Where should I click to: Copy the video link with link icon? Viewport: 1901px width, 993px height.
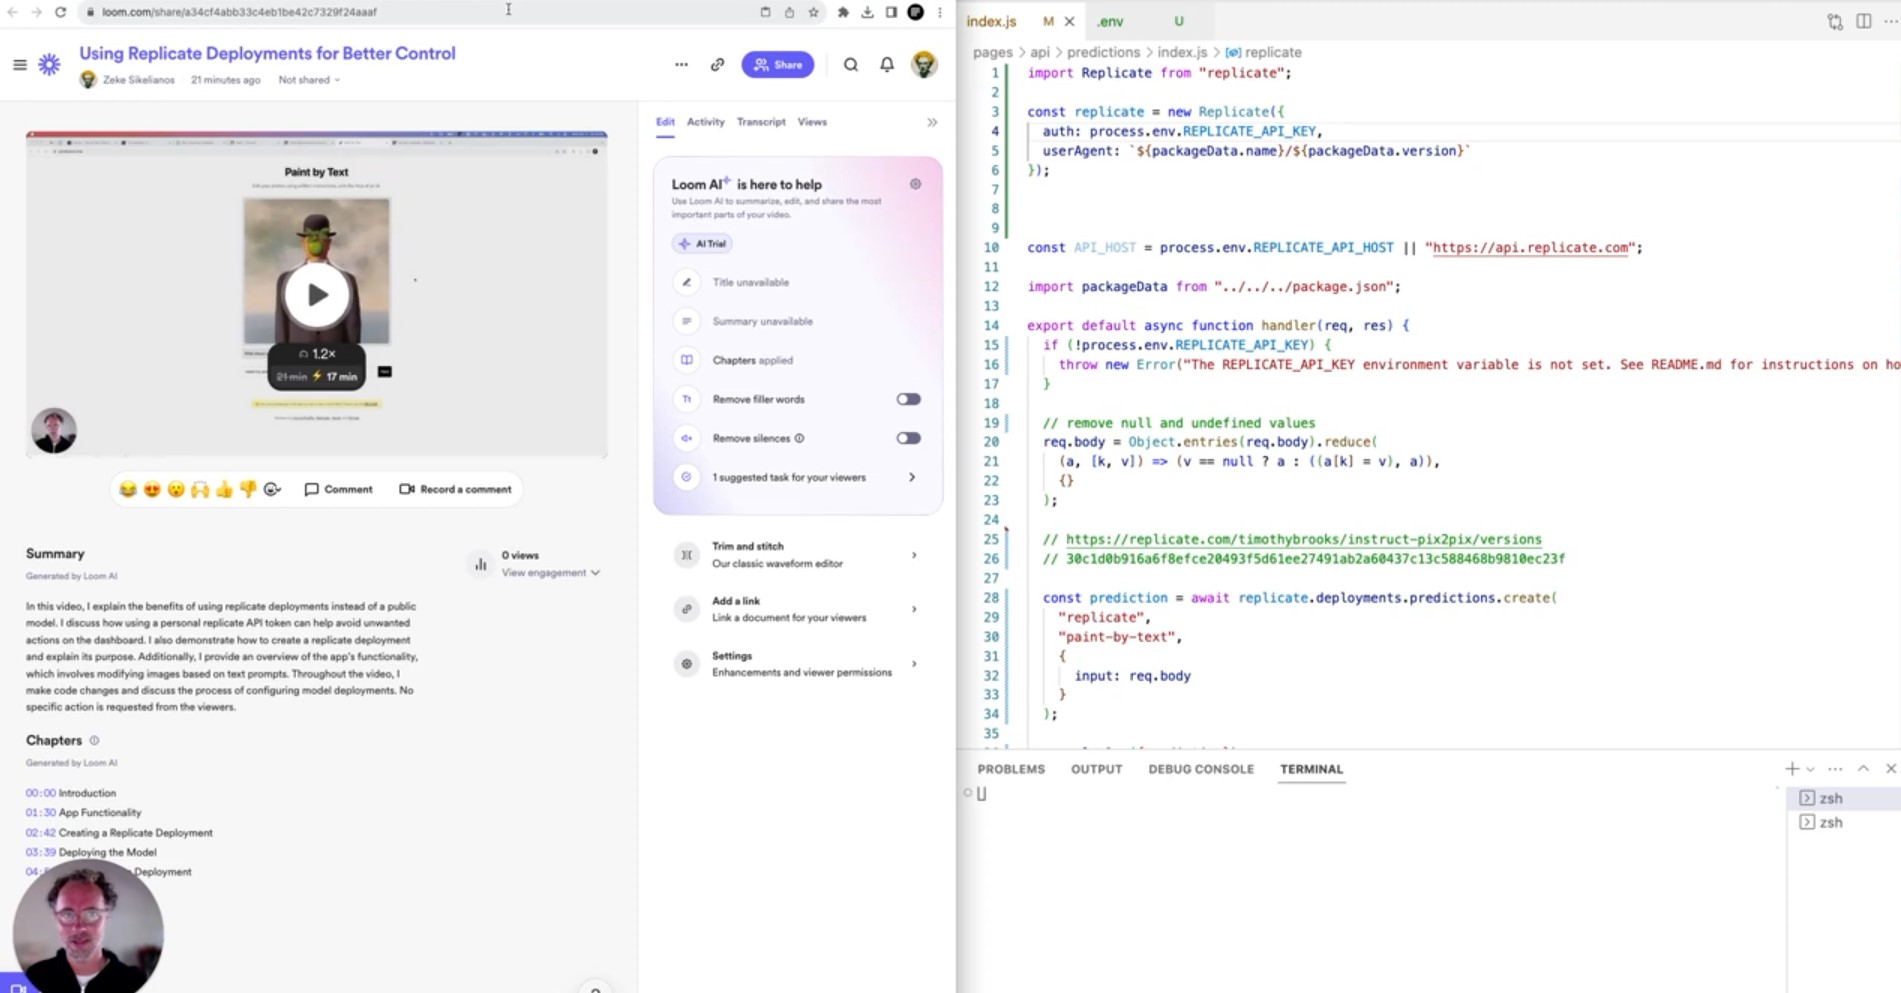point(717,65)
